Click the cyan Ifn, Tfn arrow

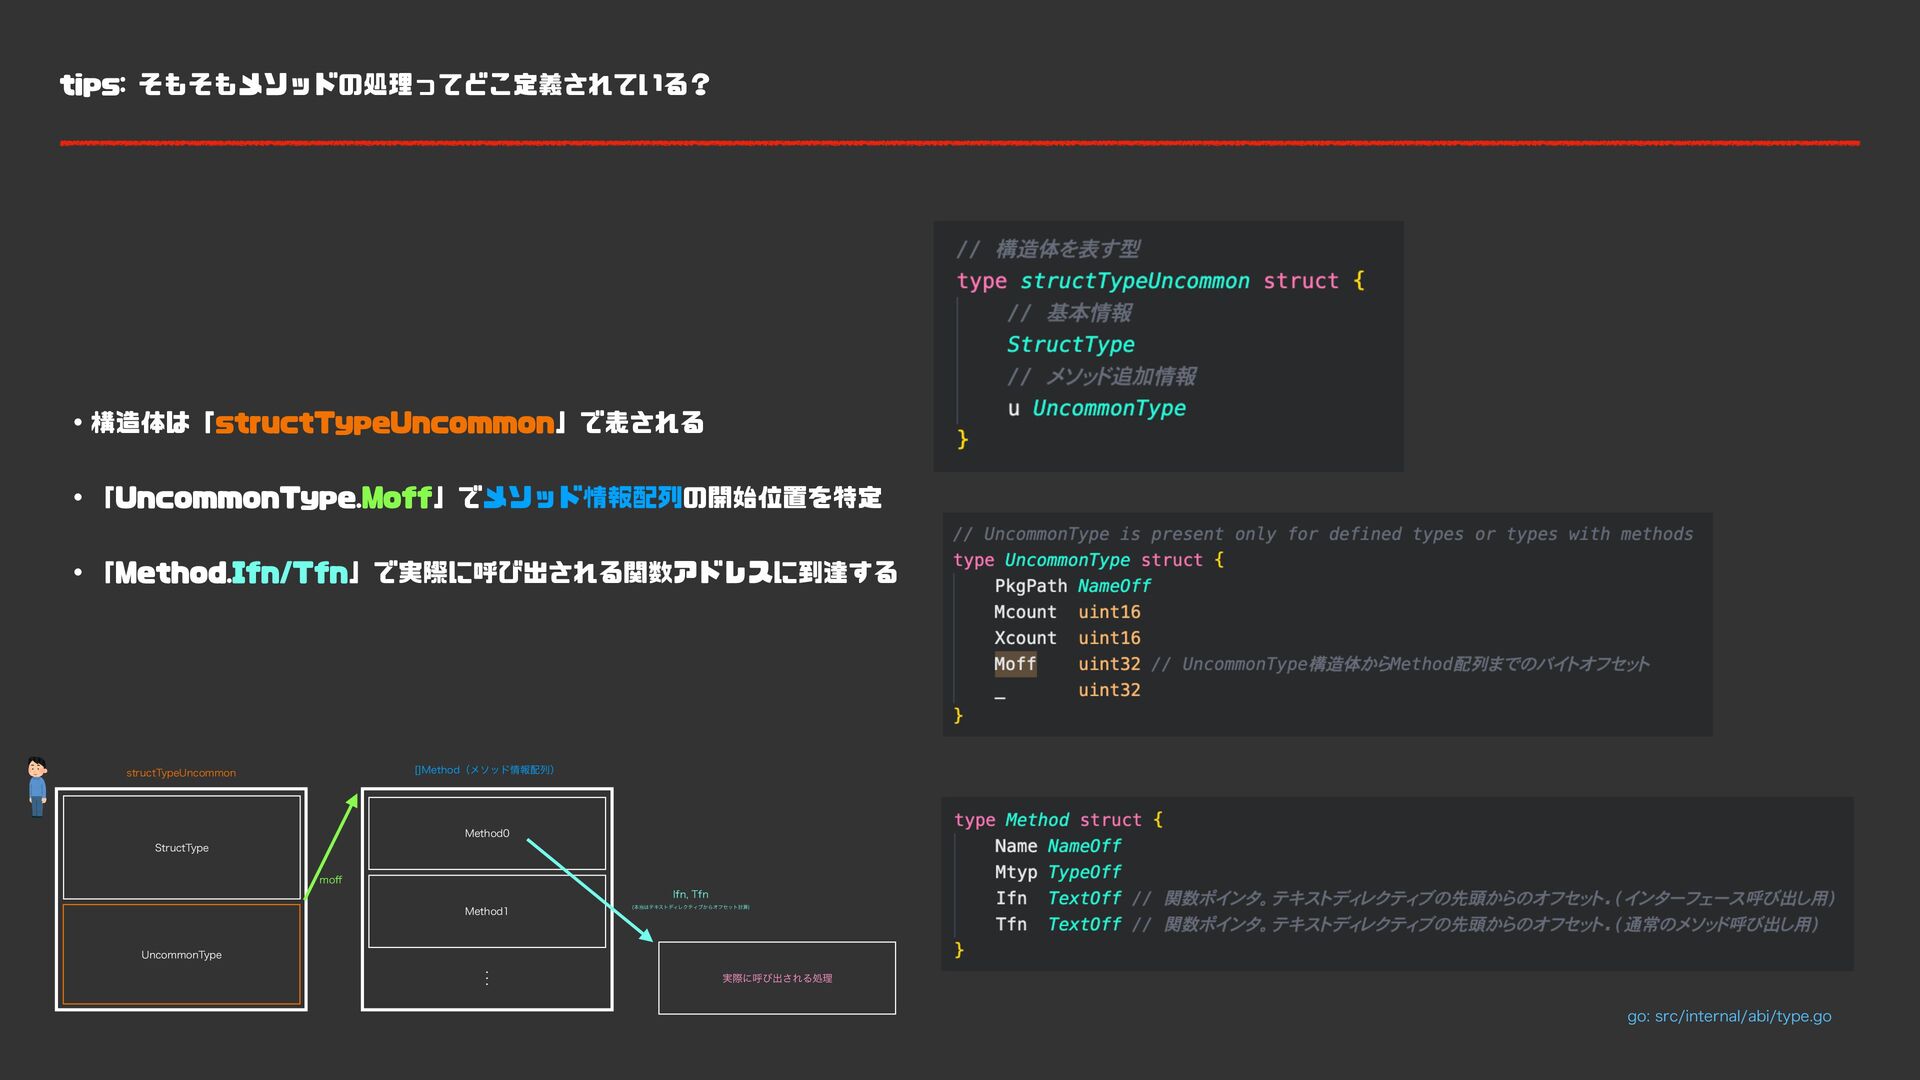coord(588,887)
